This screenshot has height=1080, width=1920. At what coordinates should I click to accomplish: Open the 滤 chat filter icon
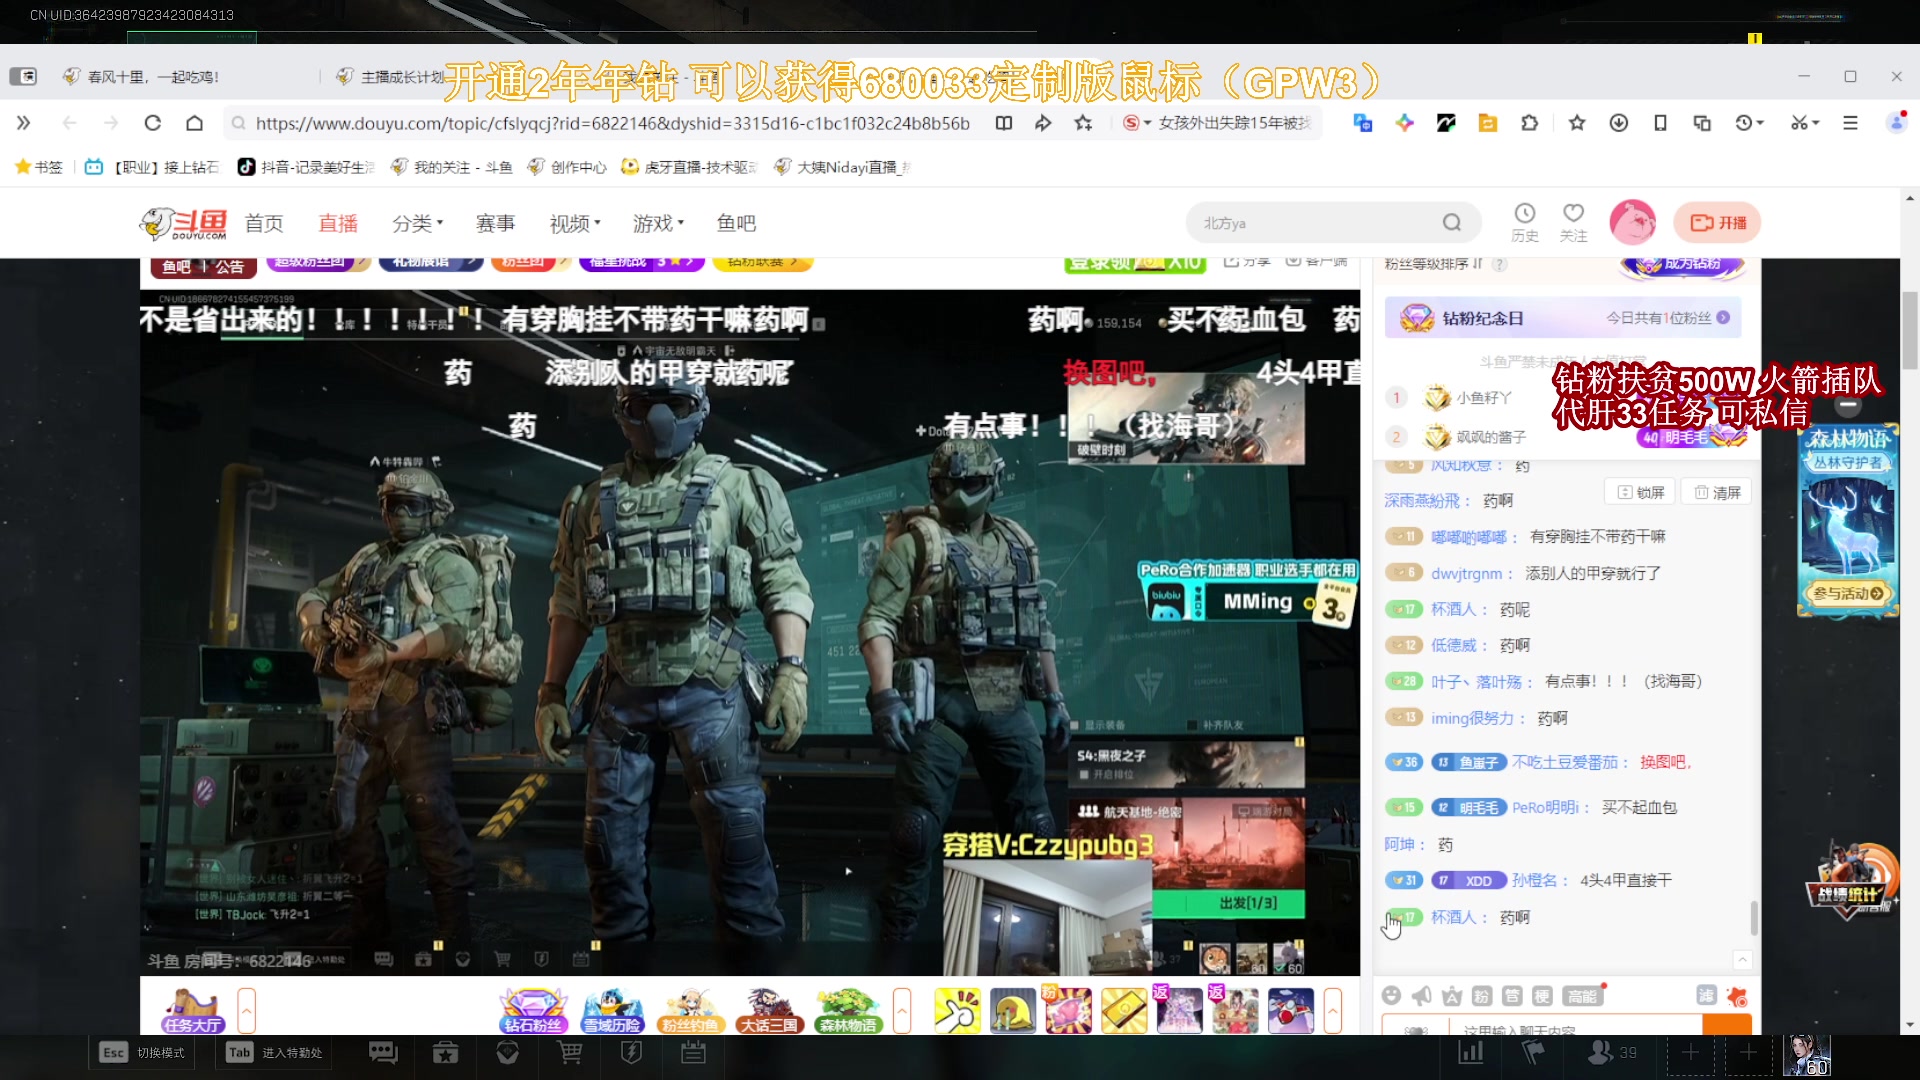coord(1706,995)
